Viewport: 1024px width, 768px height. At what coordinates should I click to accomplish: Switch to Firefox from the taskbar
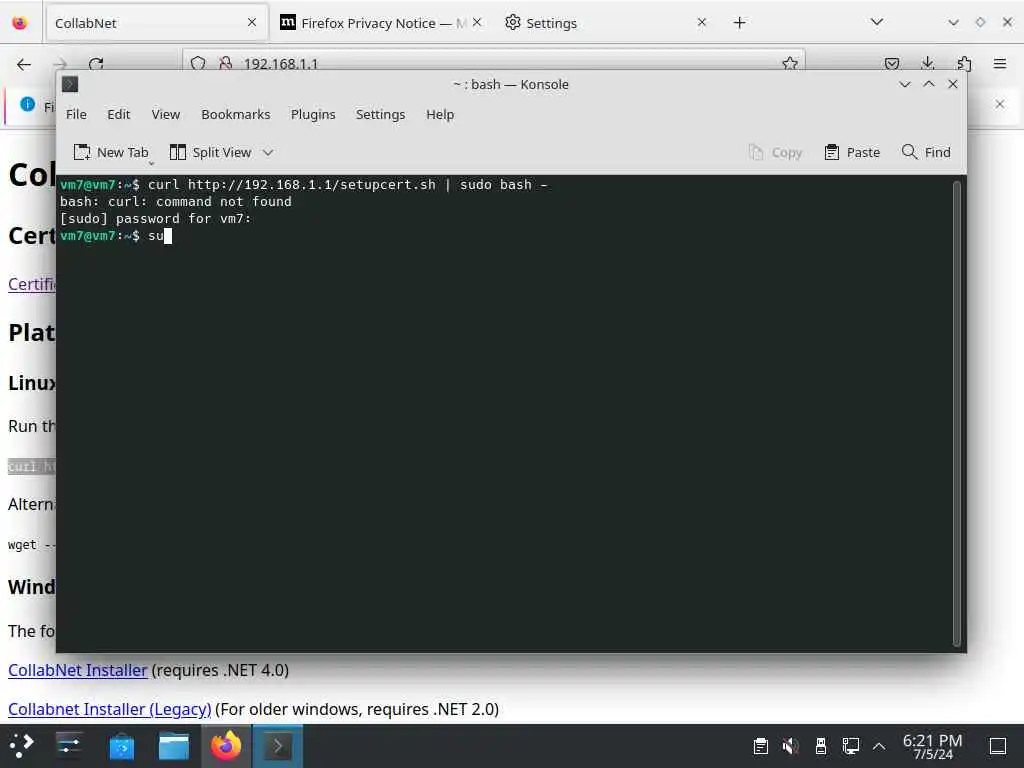pyautogui.click(x=225, y=746)
